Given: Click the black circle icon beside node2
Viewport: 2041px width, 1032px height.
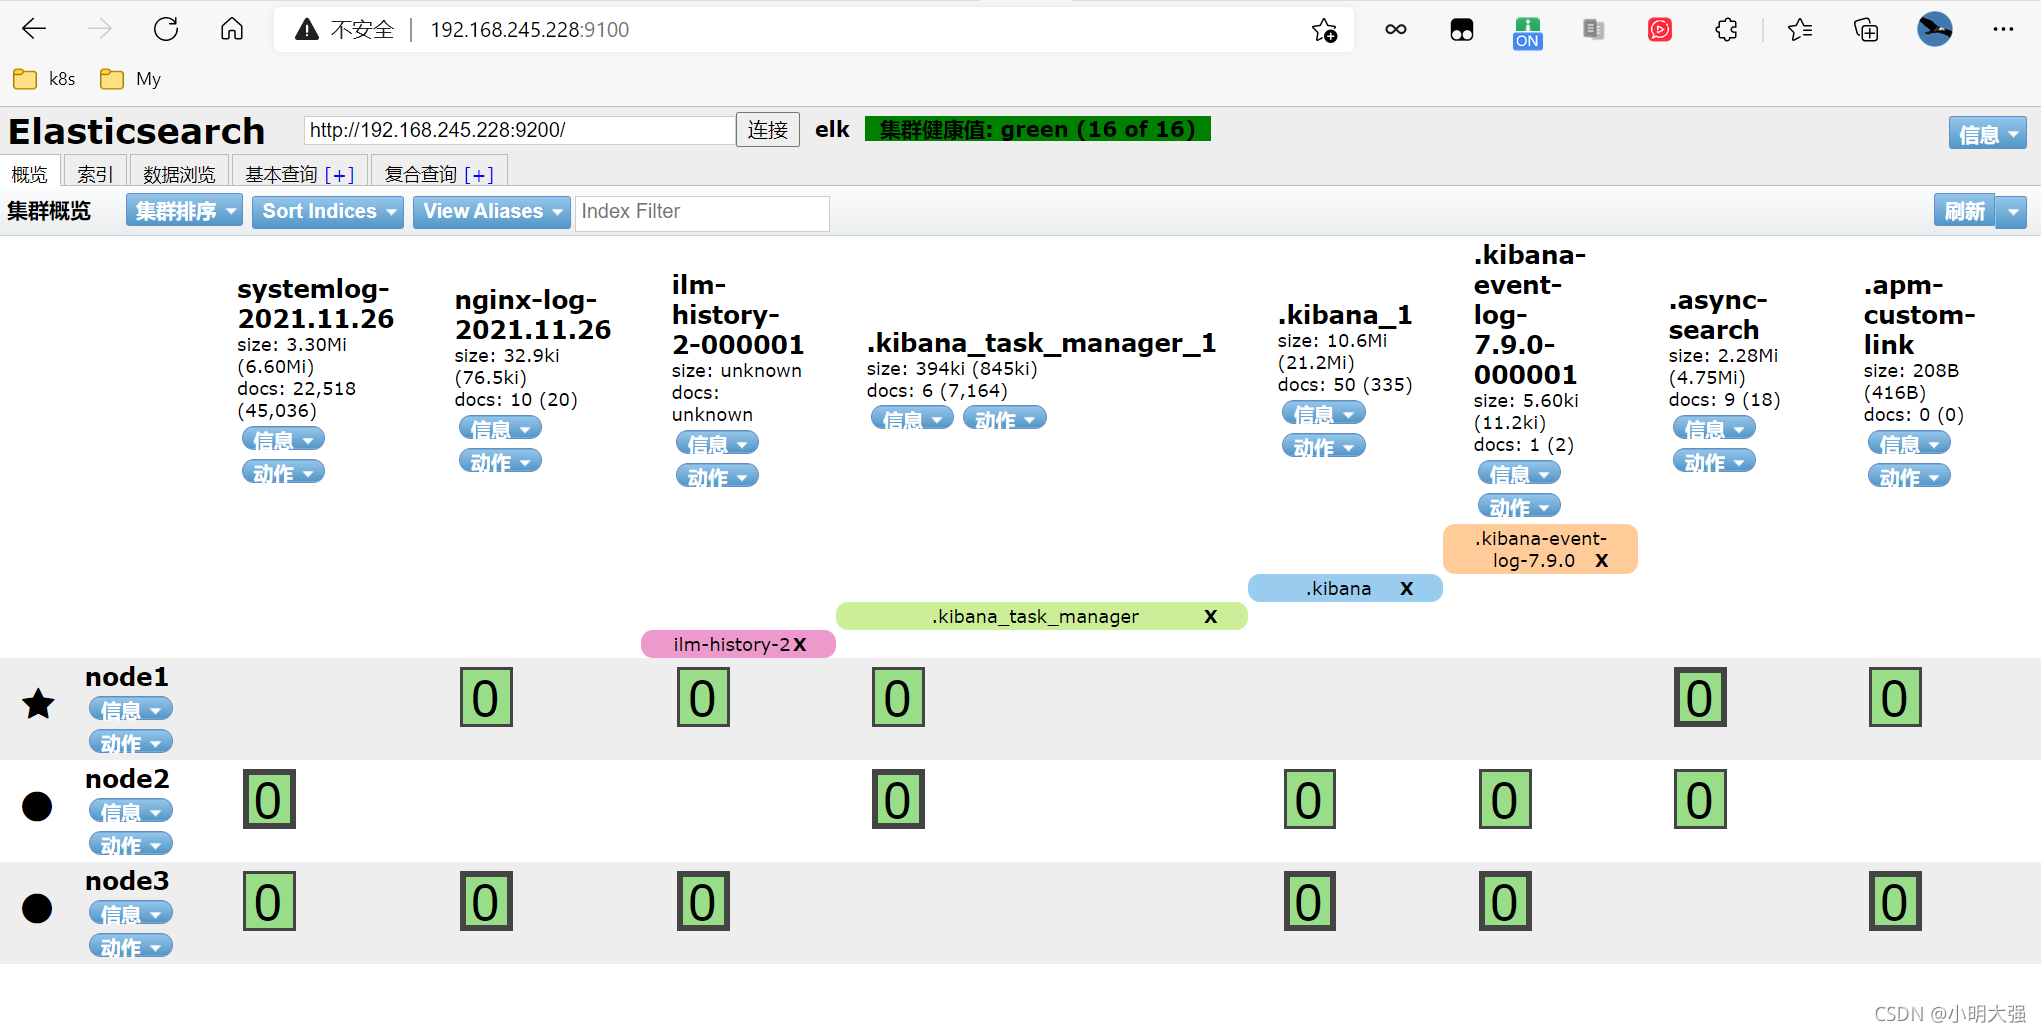Looking at the screenshot, I should click(x=37, y=806).
